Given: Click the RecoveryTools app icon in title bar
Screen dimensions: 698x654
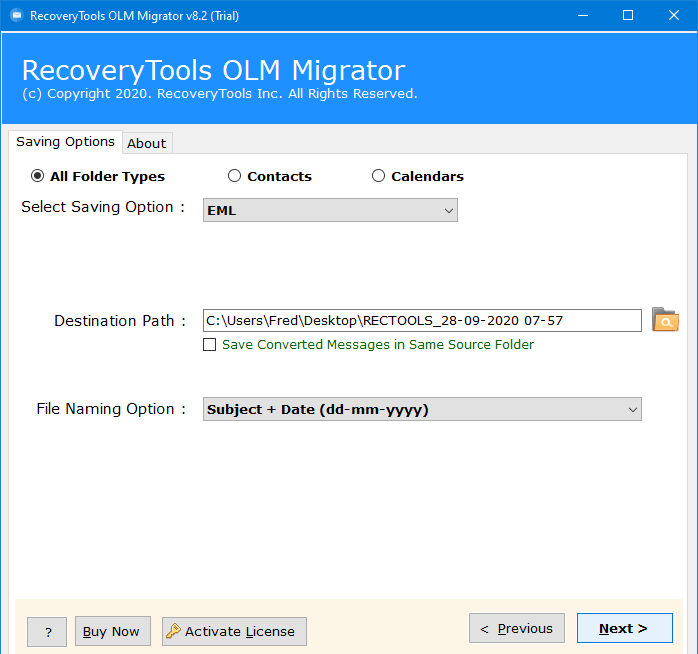Looking at the screenshot, I should [16, 16].
